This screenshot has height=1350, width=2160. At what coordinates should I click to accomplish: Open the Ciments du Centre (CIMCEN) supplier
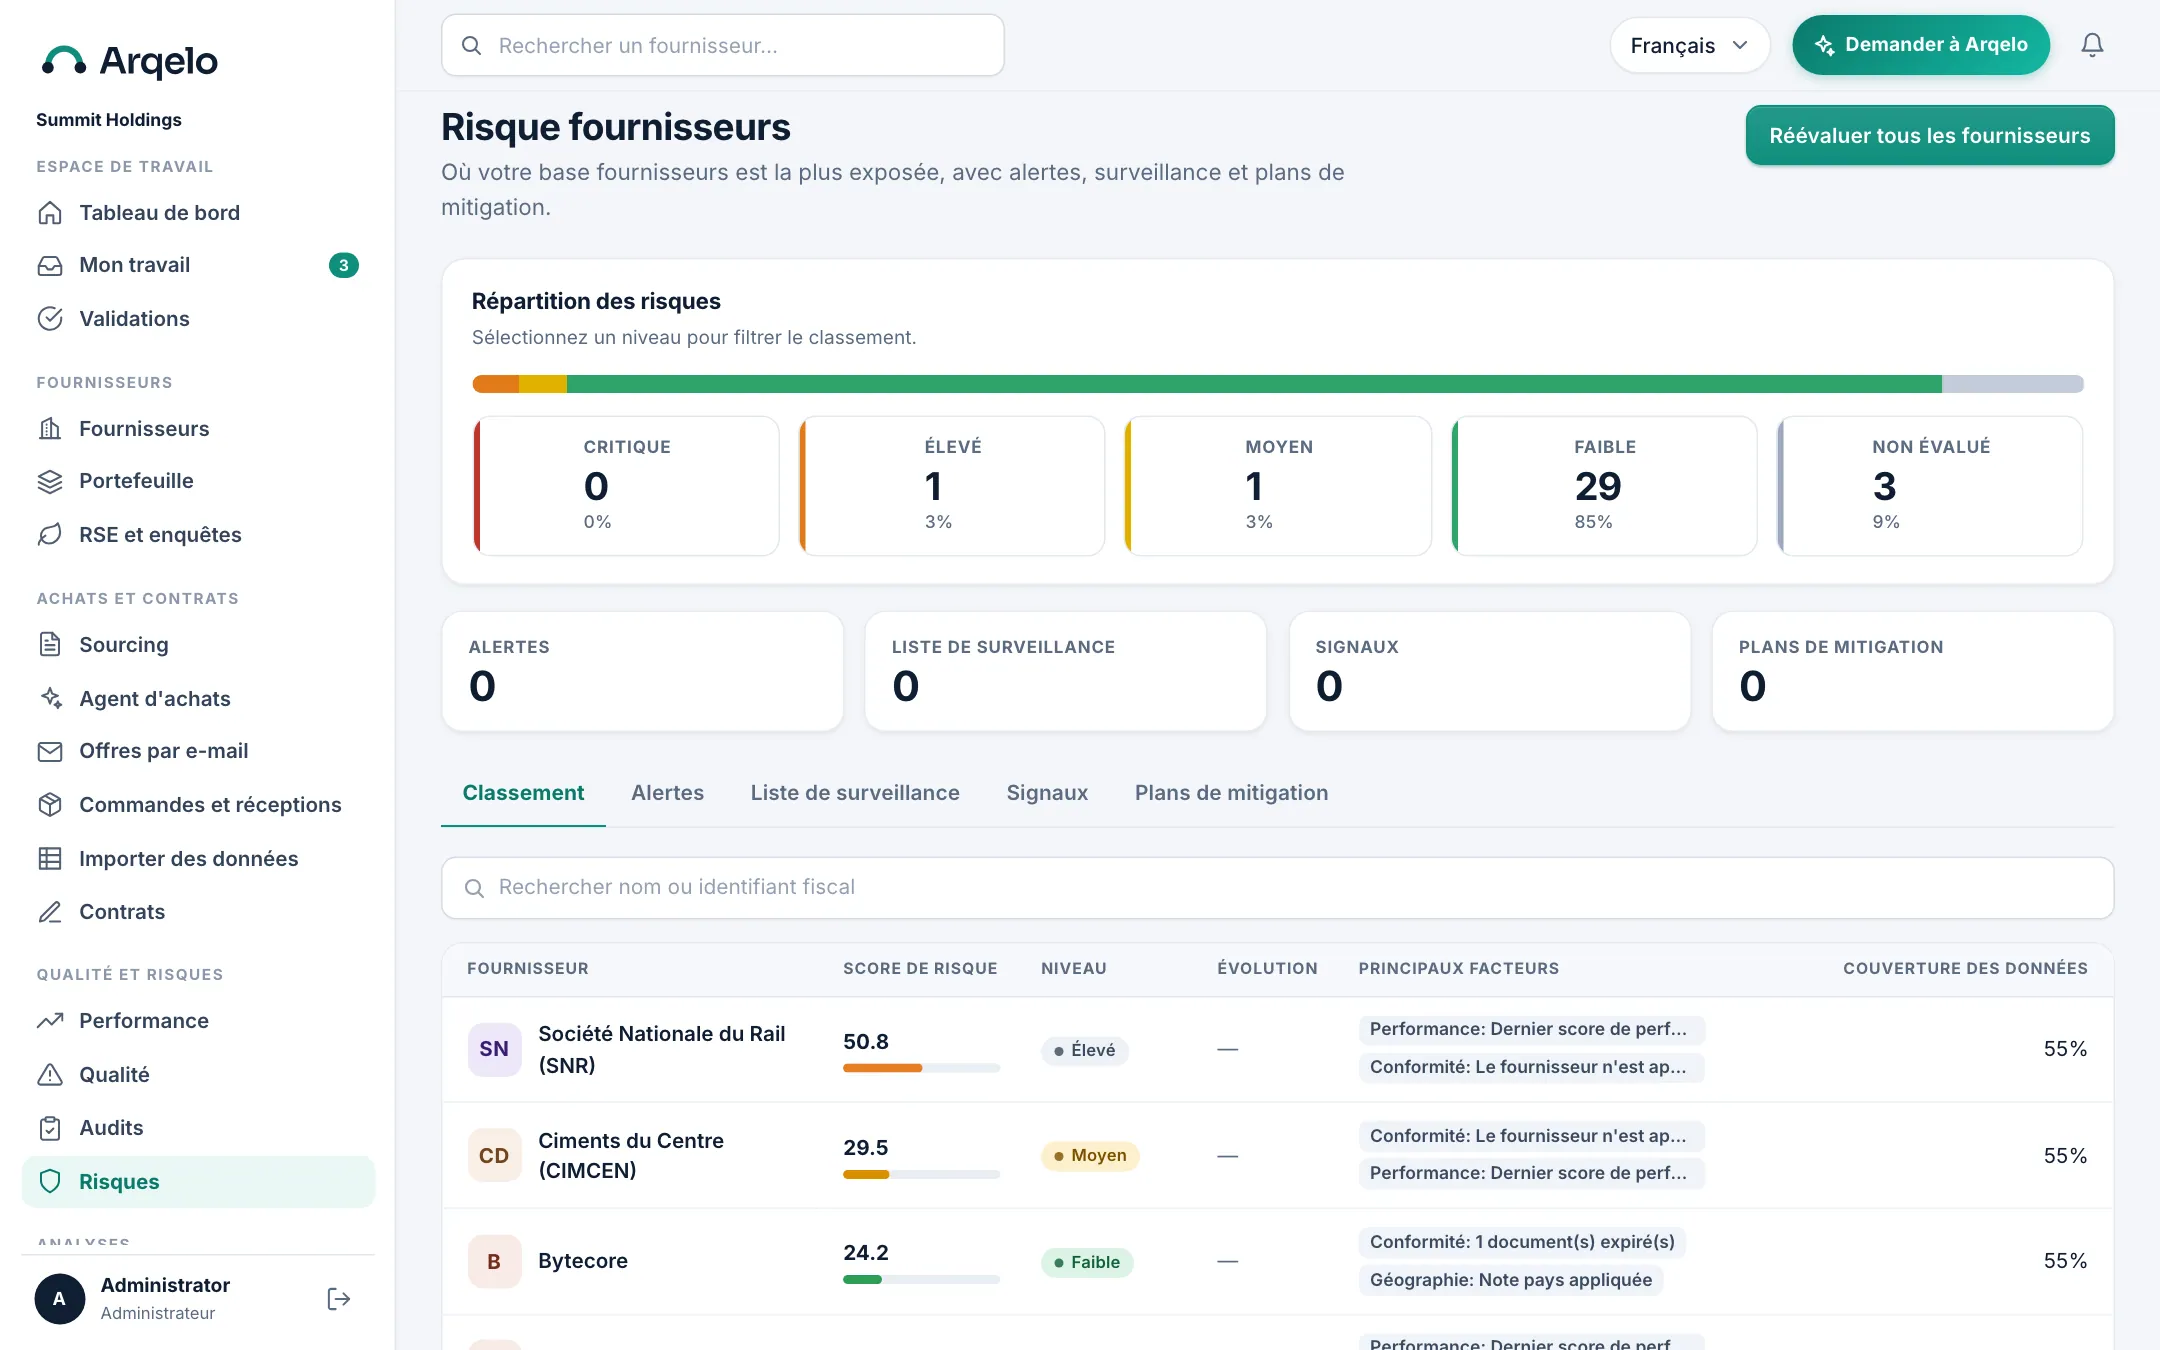(x=630, y=1156)
